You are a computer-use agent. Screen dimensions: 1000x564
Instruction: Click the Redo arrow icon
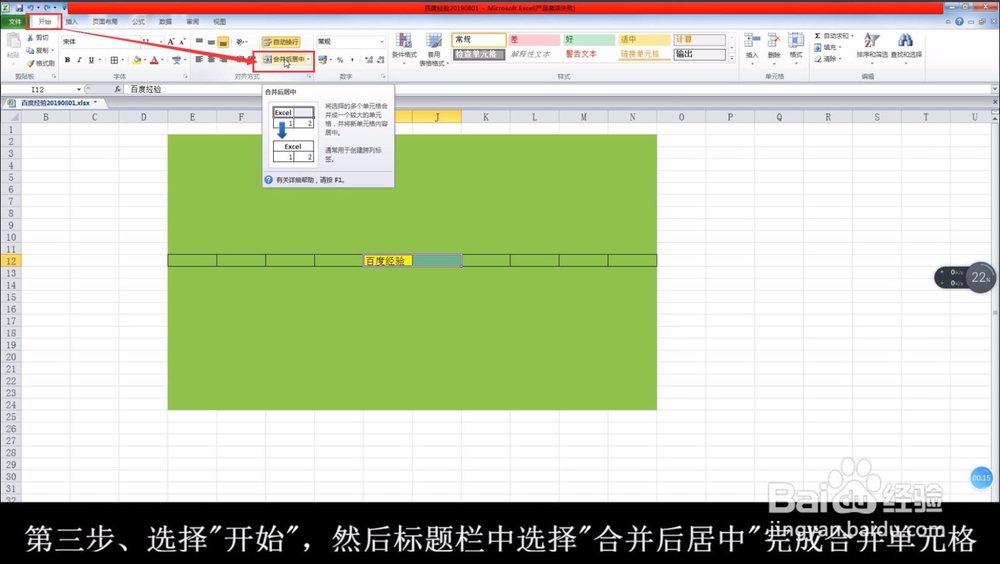click(47, 8)
